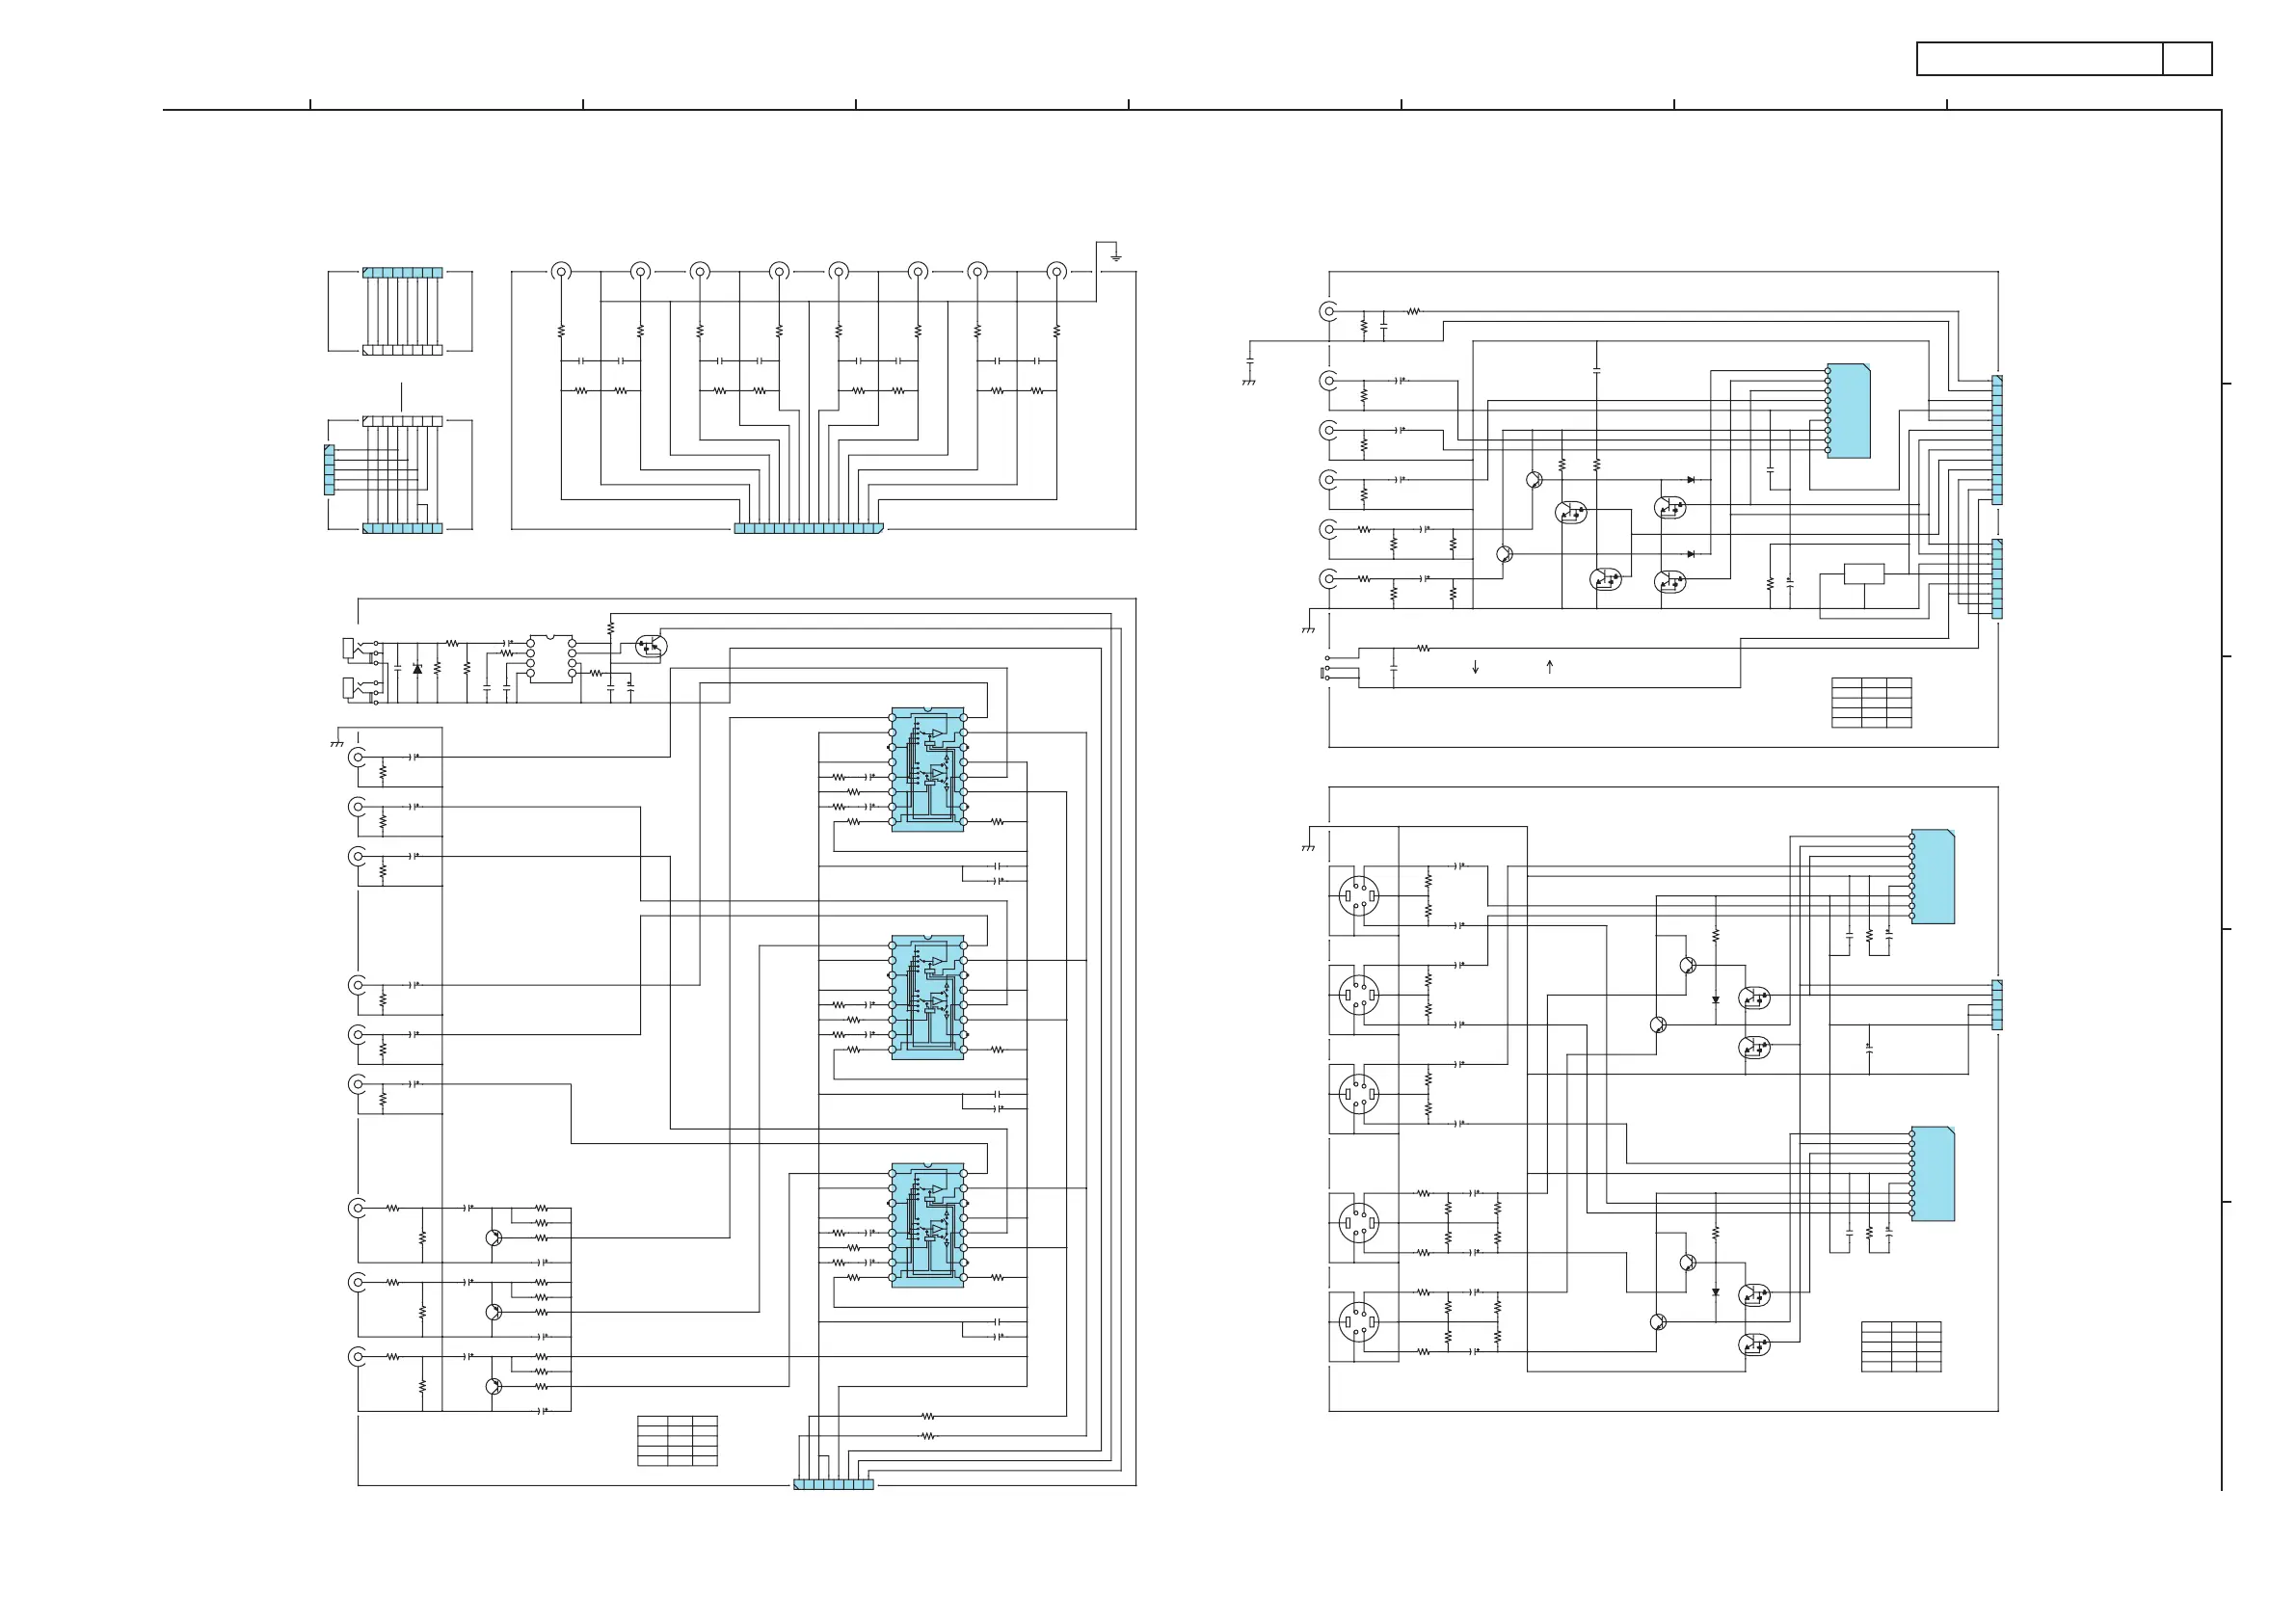Click the upward arrow in upper-right block

point(1549,666)
